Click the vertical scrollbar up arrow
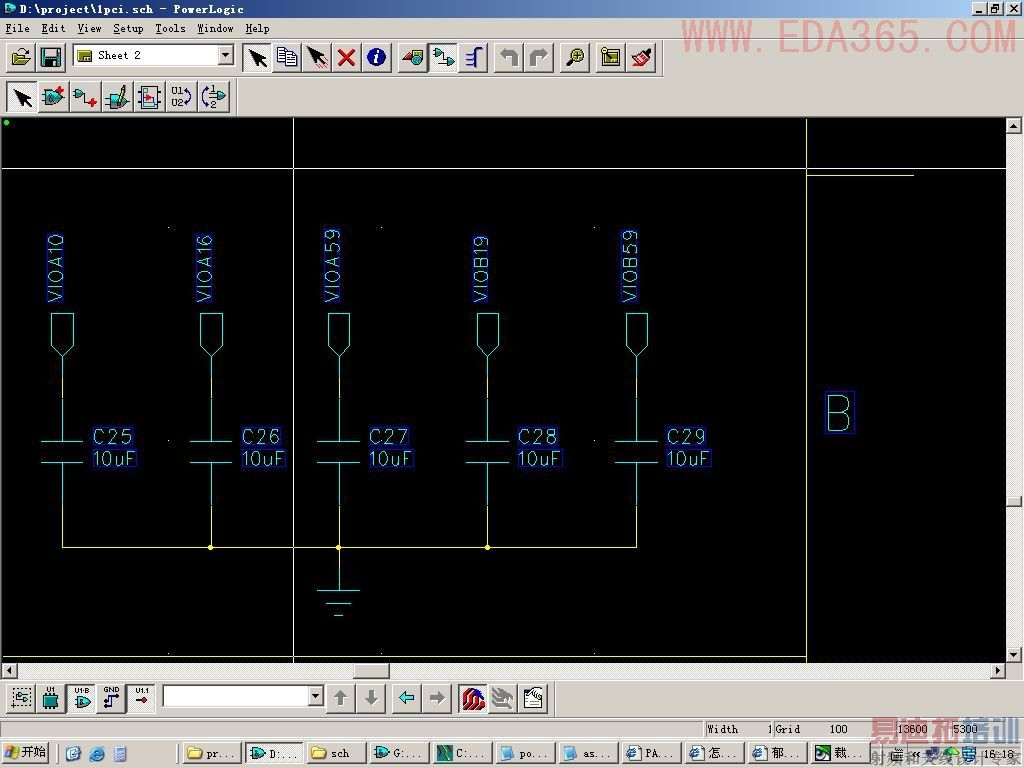The image size is (1024, 768). pos(1014,125)
